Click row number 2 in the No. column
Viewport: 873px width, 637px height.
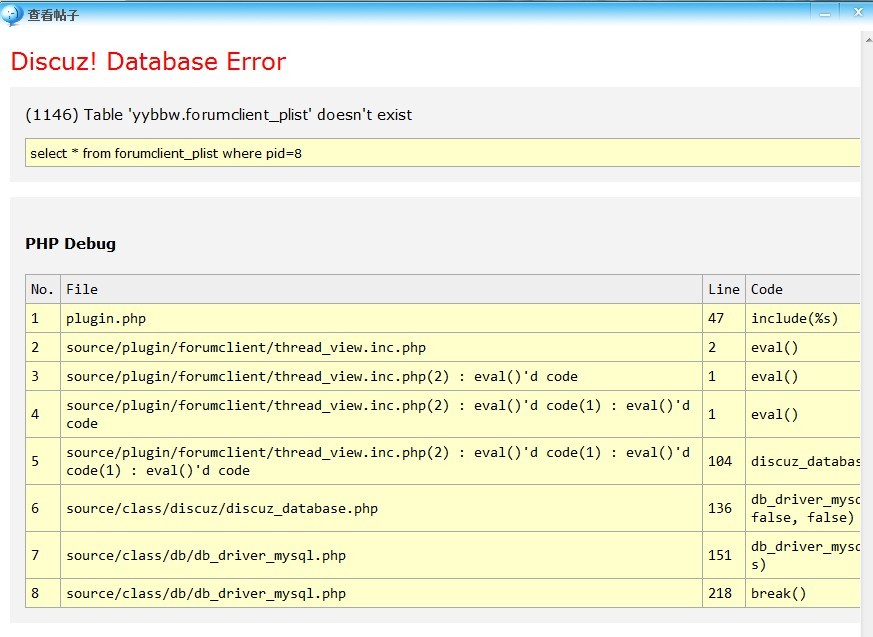click(x=43, y=347)
